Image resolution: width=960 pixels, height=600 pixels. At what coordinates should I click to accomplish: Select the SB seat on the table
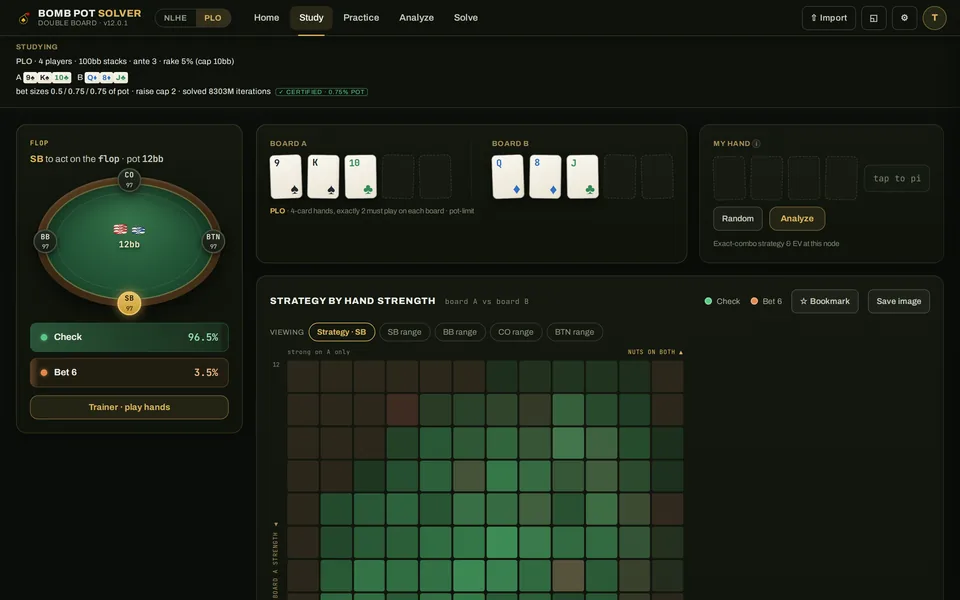pyautogui.click(x=129, y=303)
